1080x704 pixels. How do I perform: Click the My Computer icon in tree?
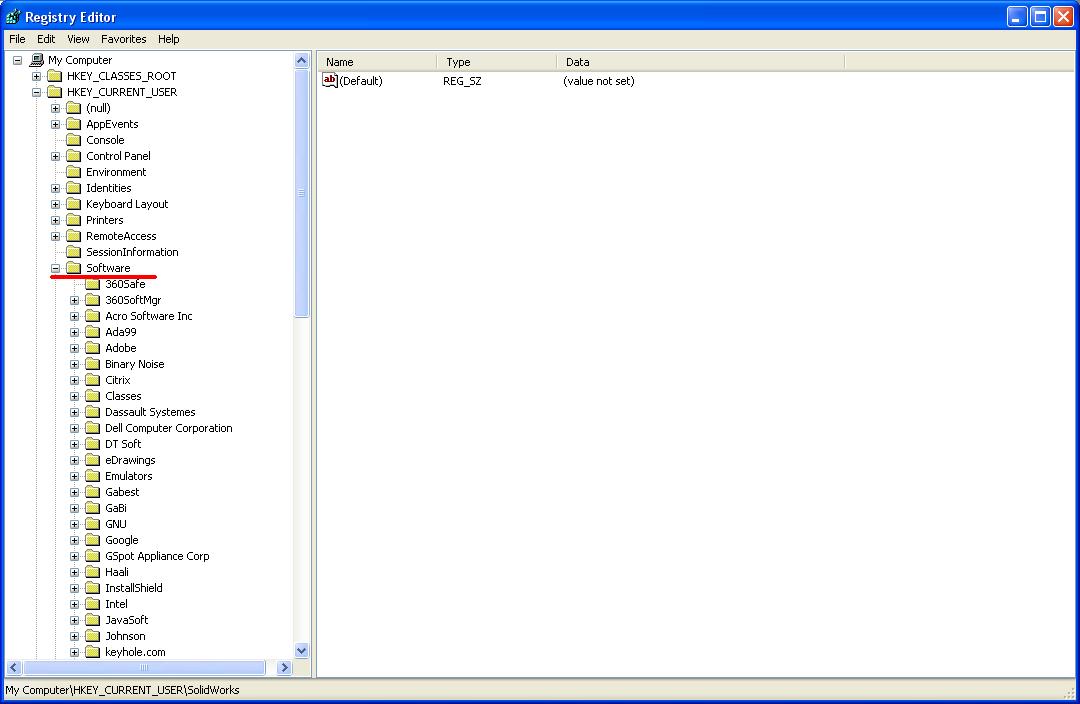click(37, 60)
